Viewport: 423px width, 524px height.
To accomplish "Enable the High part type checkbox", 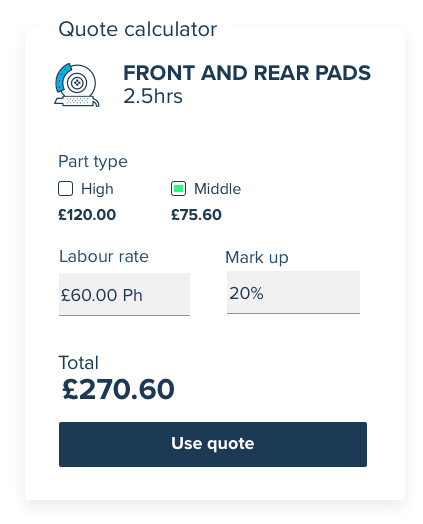I will 65,188.
